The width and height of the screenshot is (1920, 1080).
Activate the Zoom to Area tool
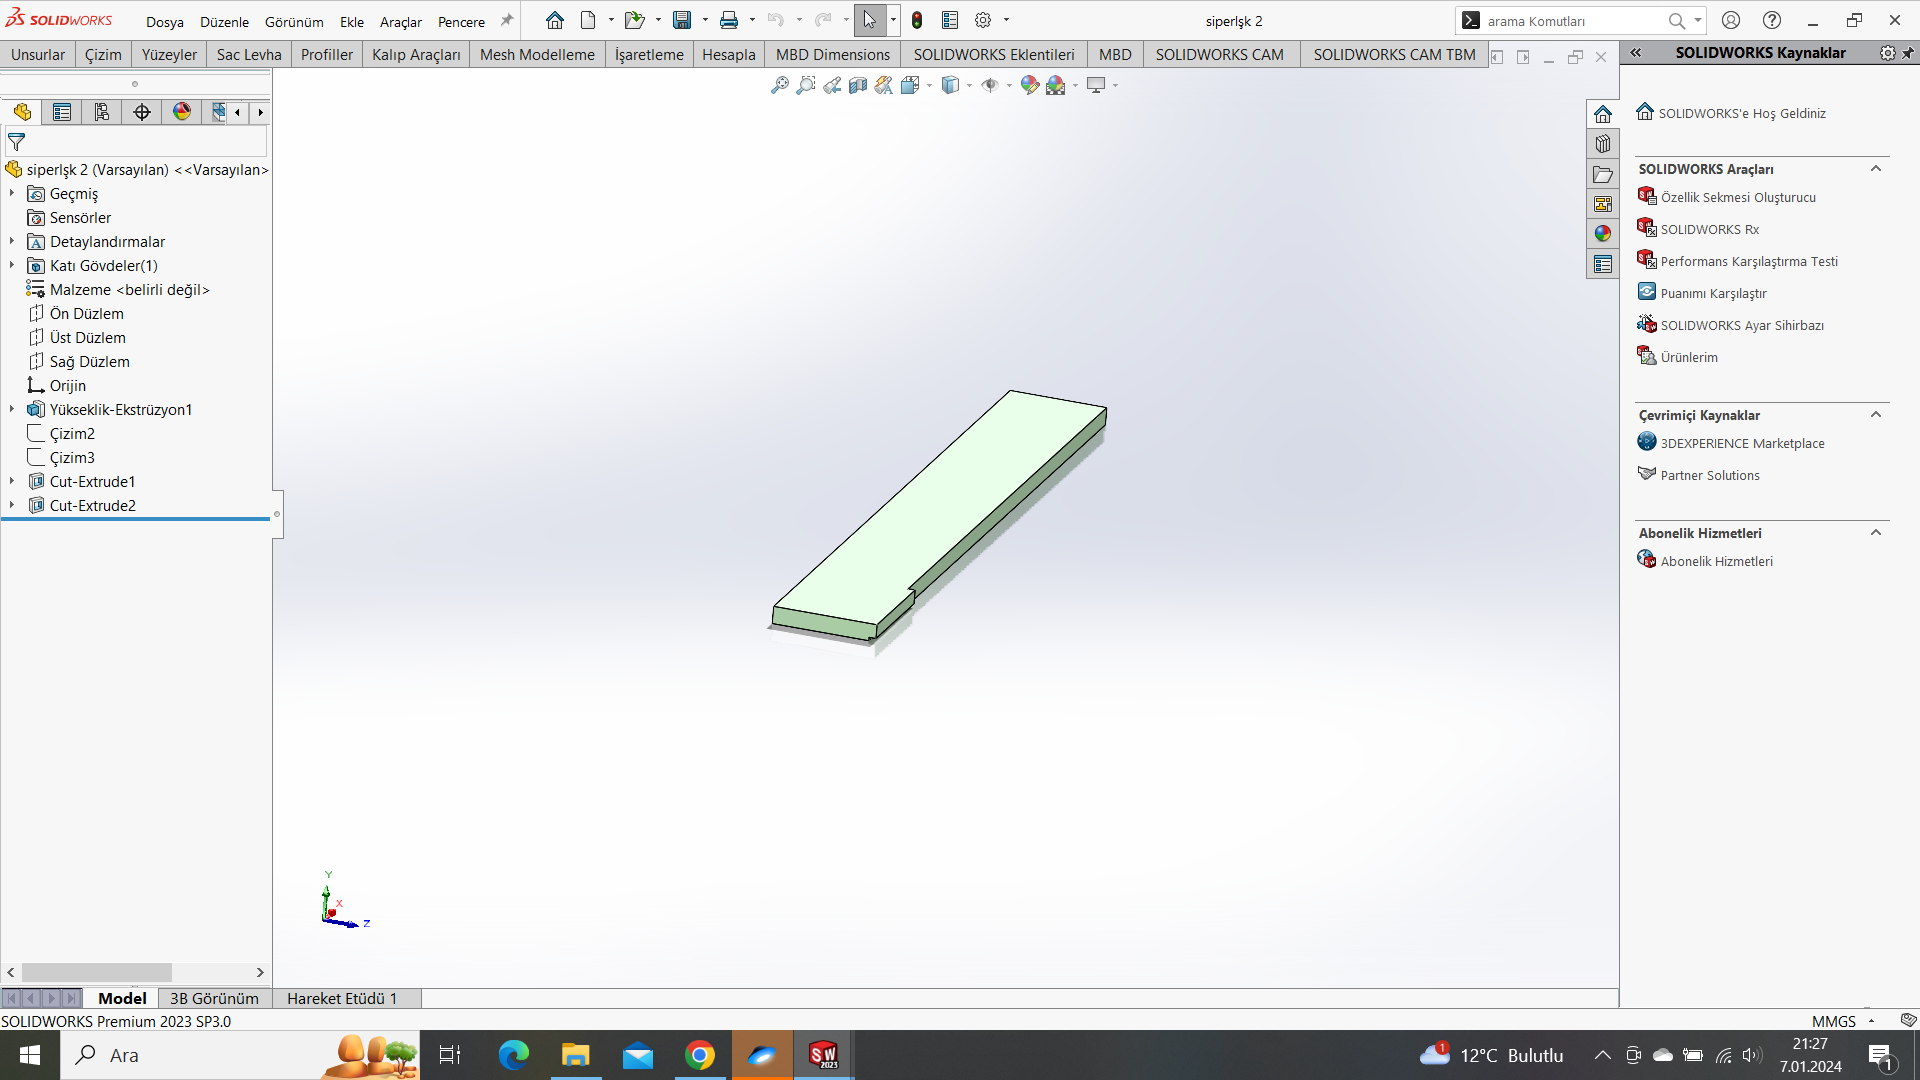click(x=805, y=86)
